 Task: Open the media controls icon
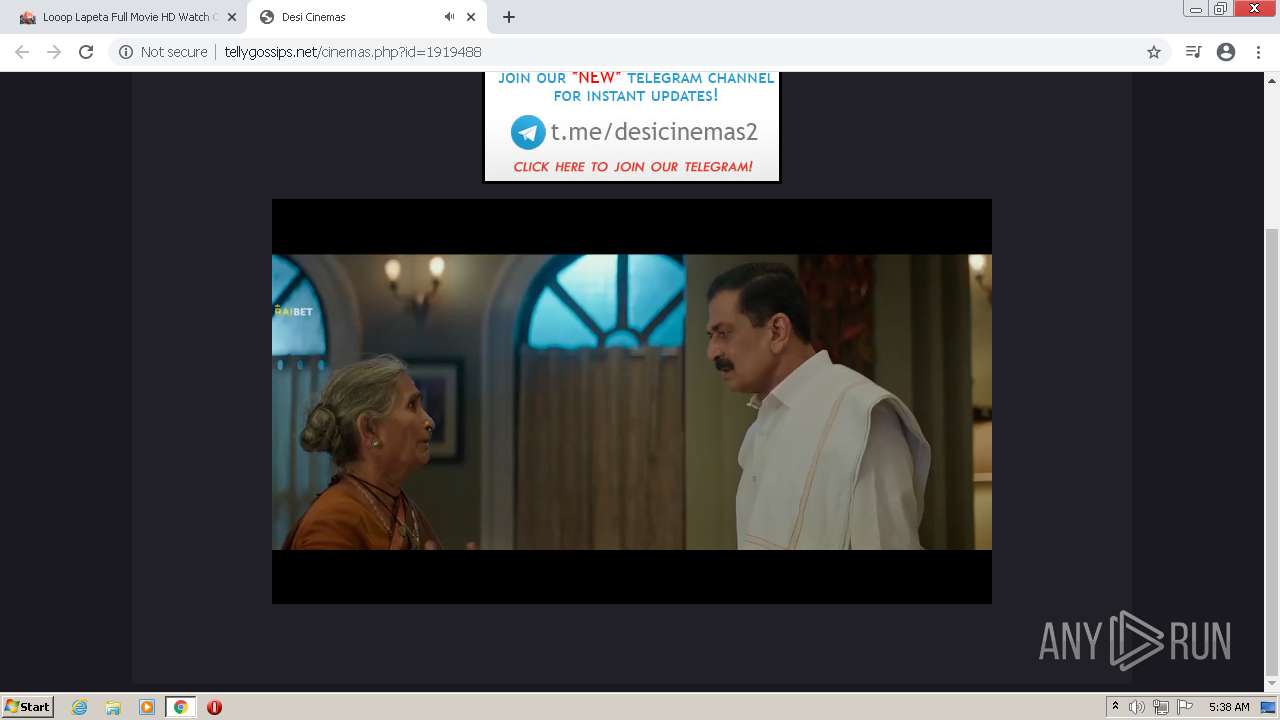[x=1193, y=52]
